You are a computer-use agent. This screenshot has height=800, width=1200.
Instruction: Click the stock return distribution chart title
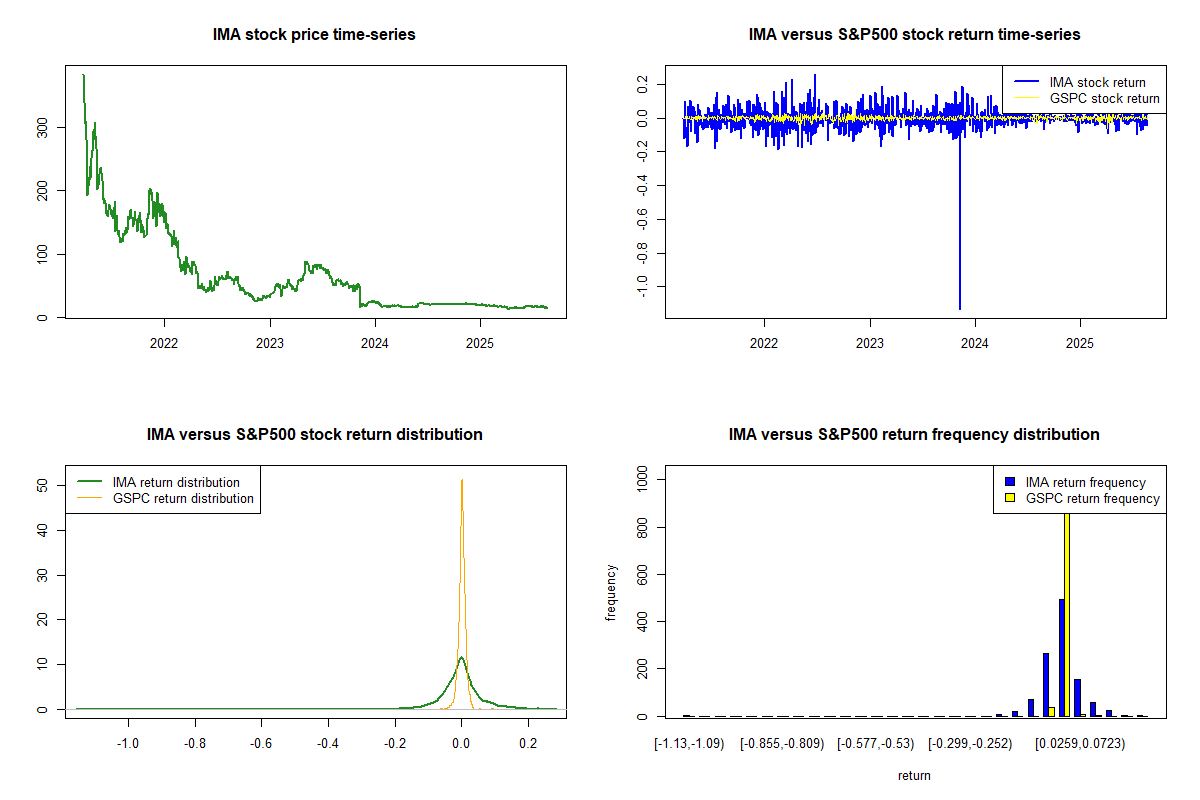pos(314,435)
